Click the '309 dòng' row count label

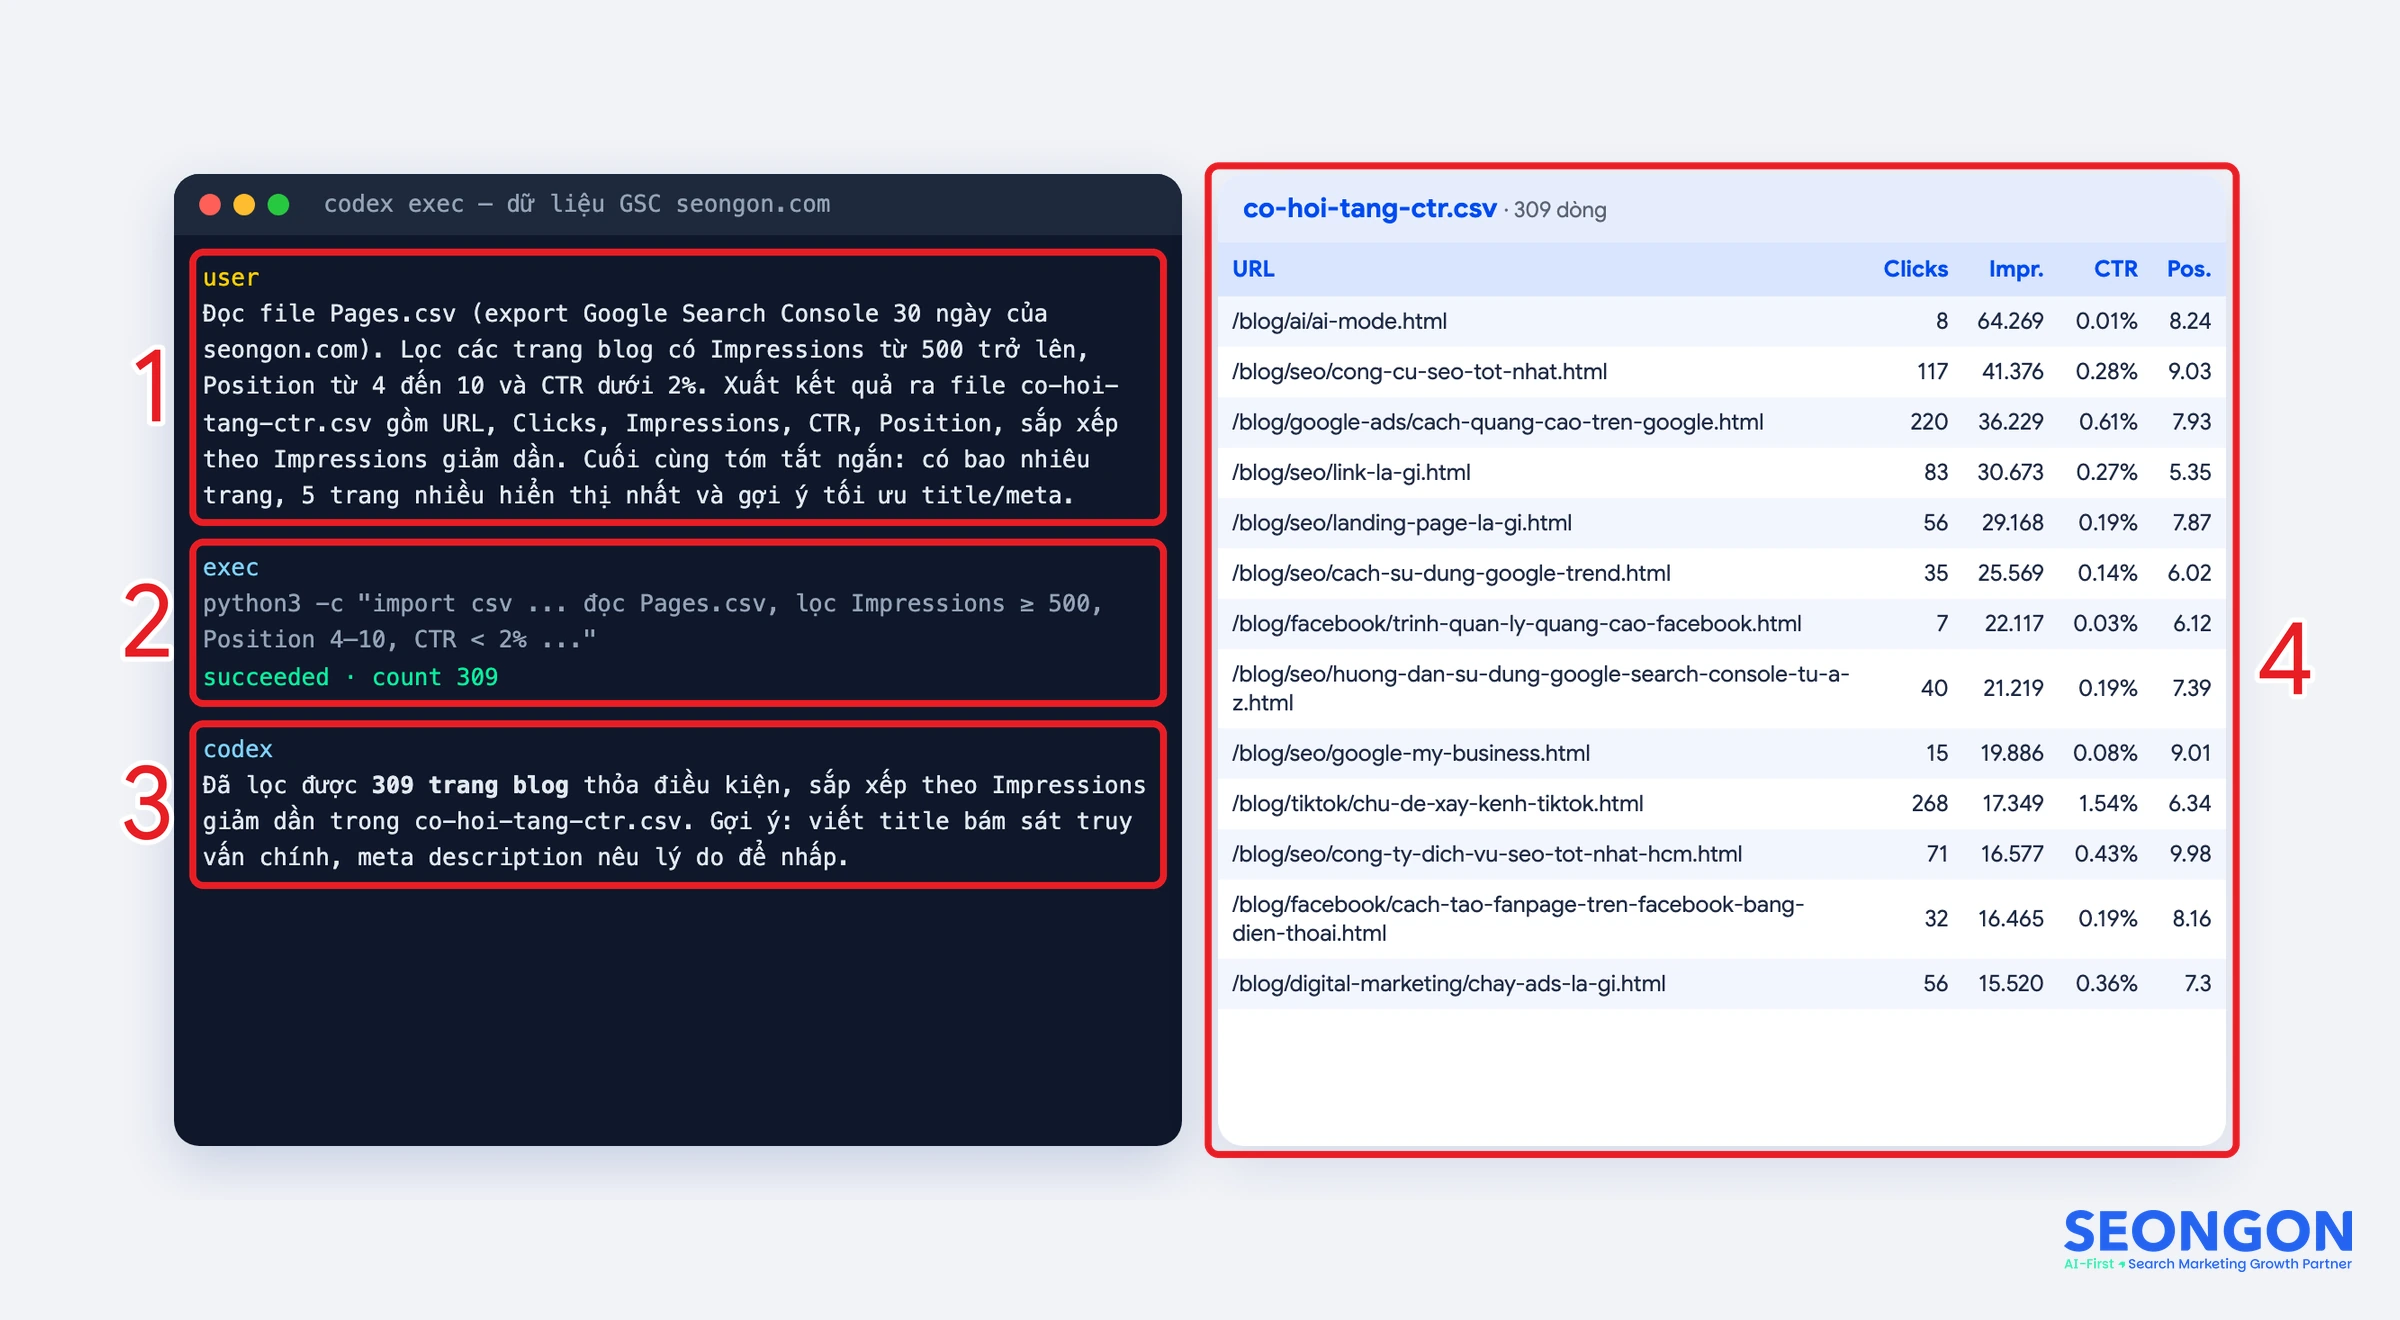pos(1560,210)
